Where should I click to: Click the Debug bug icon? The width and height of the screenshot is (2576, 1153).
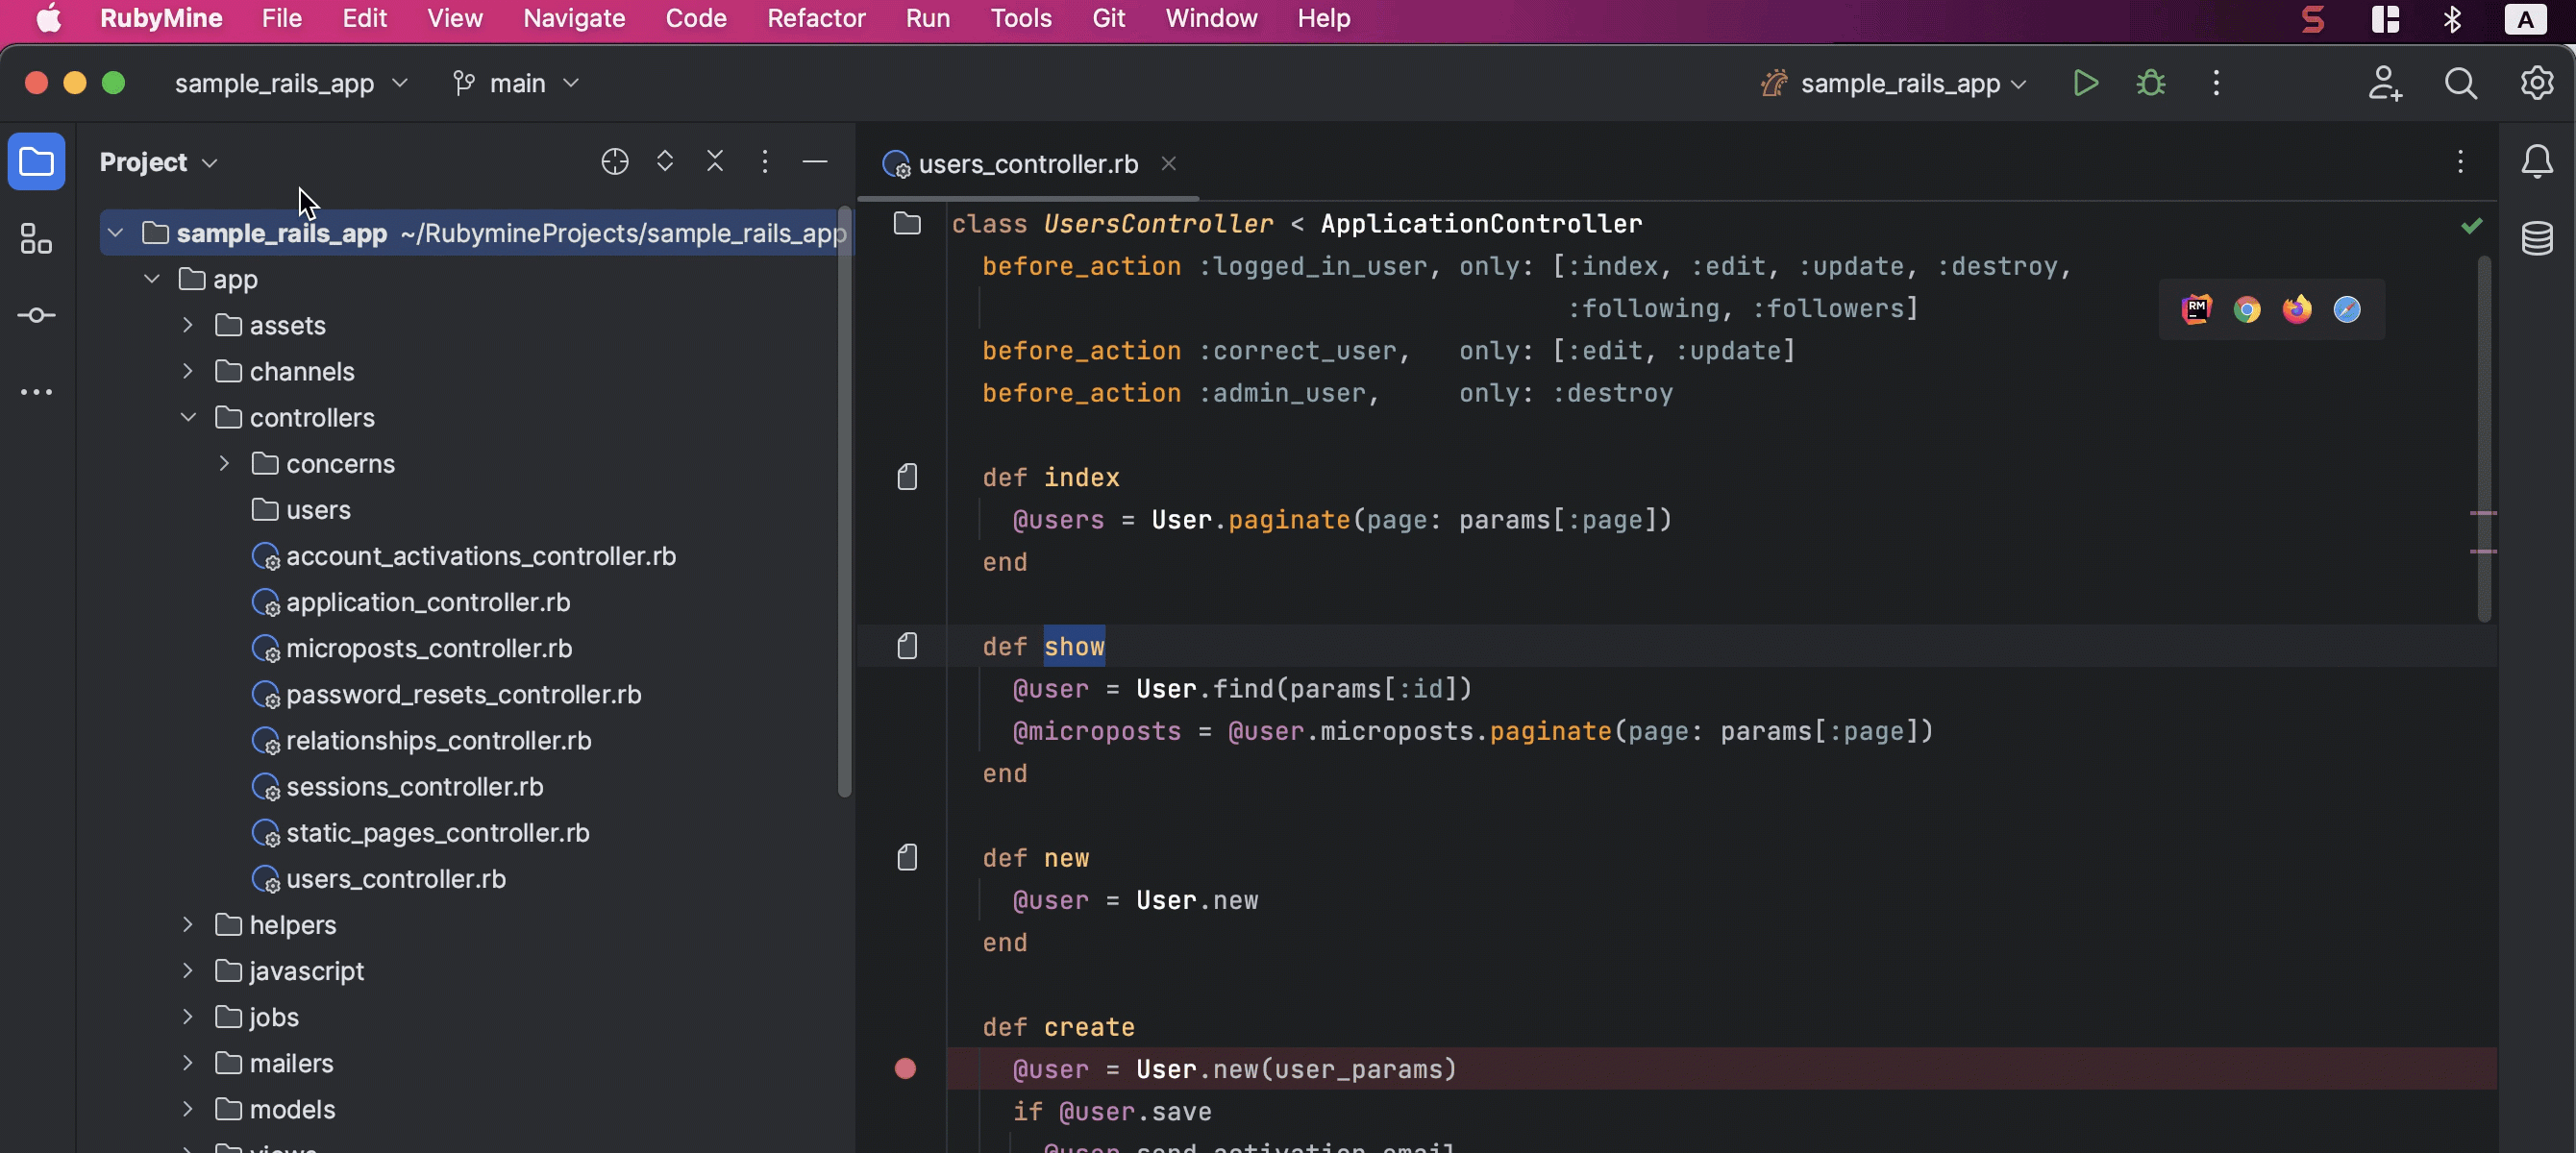[2150, 83]
